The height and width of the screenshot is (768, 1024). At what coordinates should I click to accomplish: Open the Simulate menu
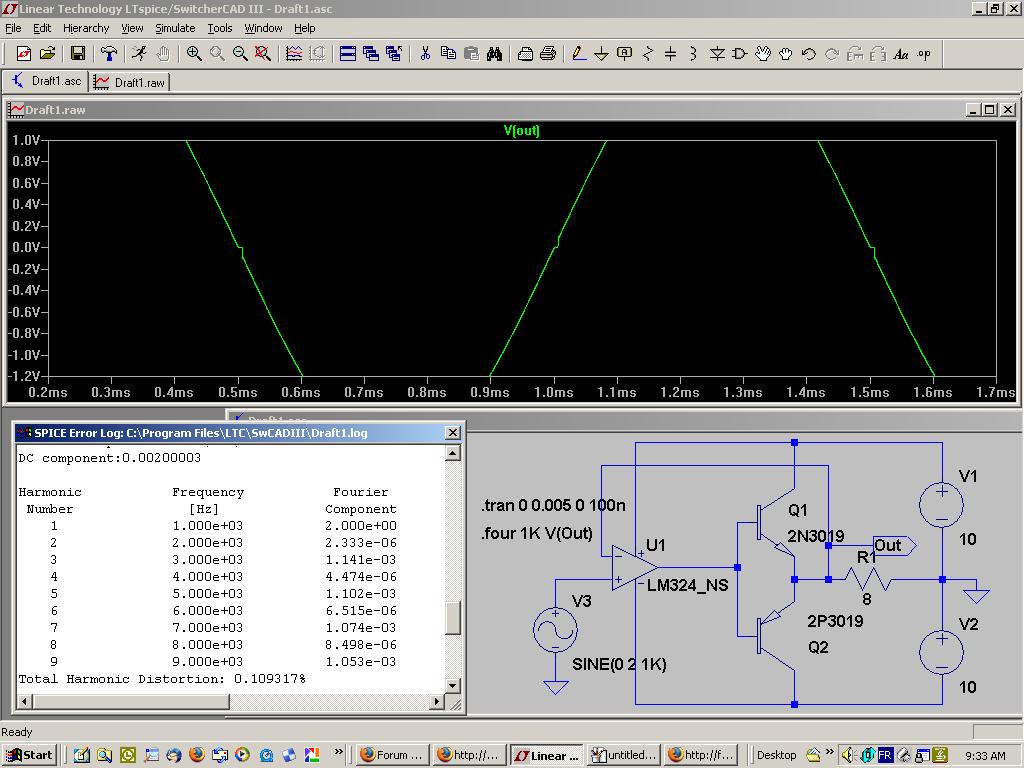point(175,28)
